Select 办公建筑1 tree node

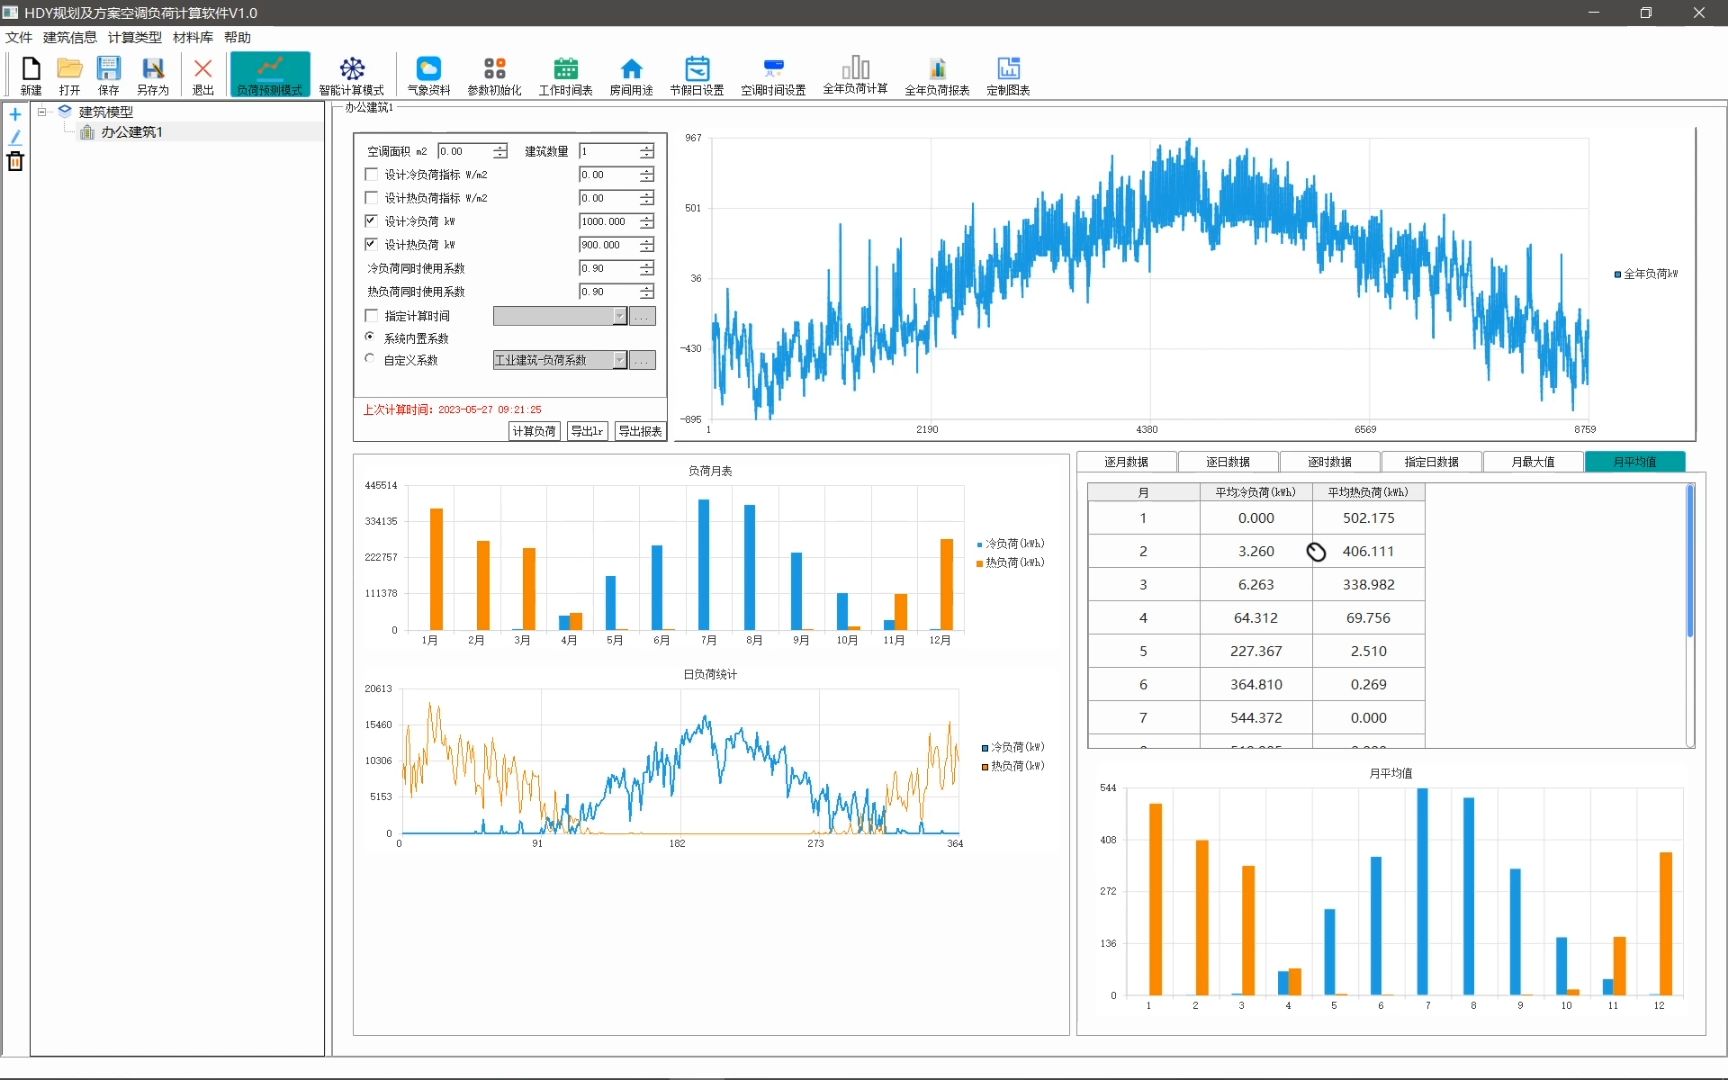pos(131,132)
